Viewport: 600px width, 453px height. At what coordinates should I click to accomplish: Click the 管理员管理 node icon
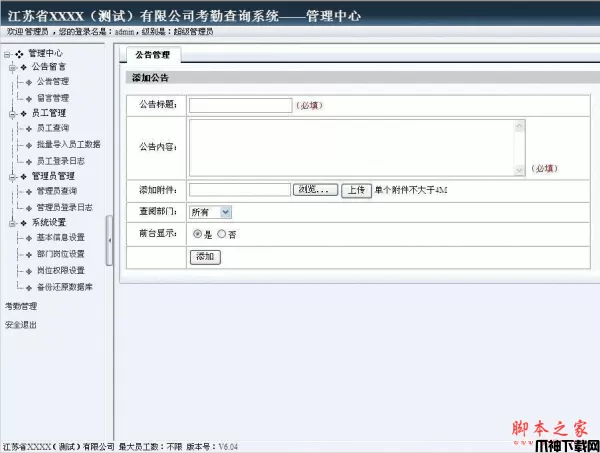(24, 177)
